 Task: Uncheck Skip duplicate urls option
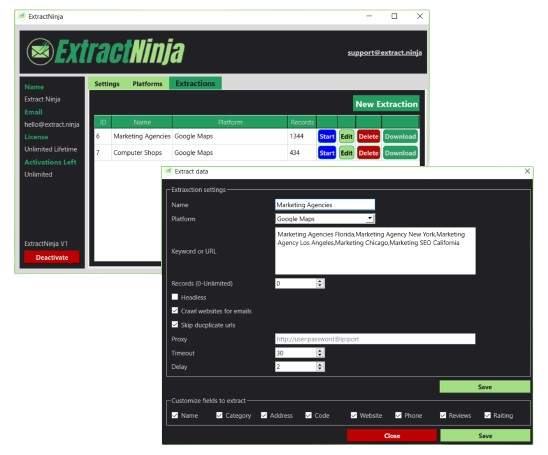coord(175,325)
